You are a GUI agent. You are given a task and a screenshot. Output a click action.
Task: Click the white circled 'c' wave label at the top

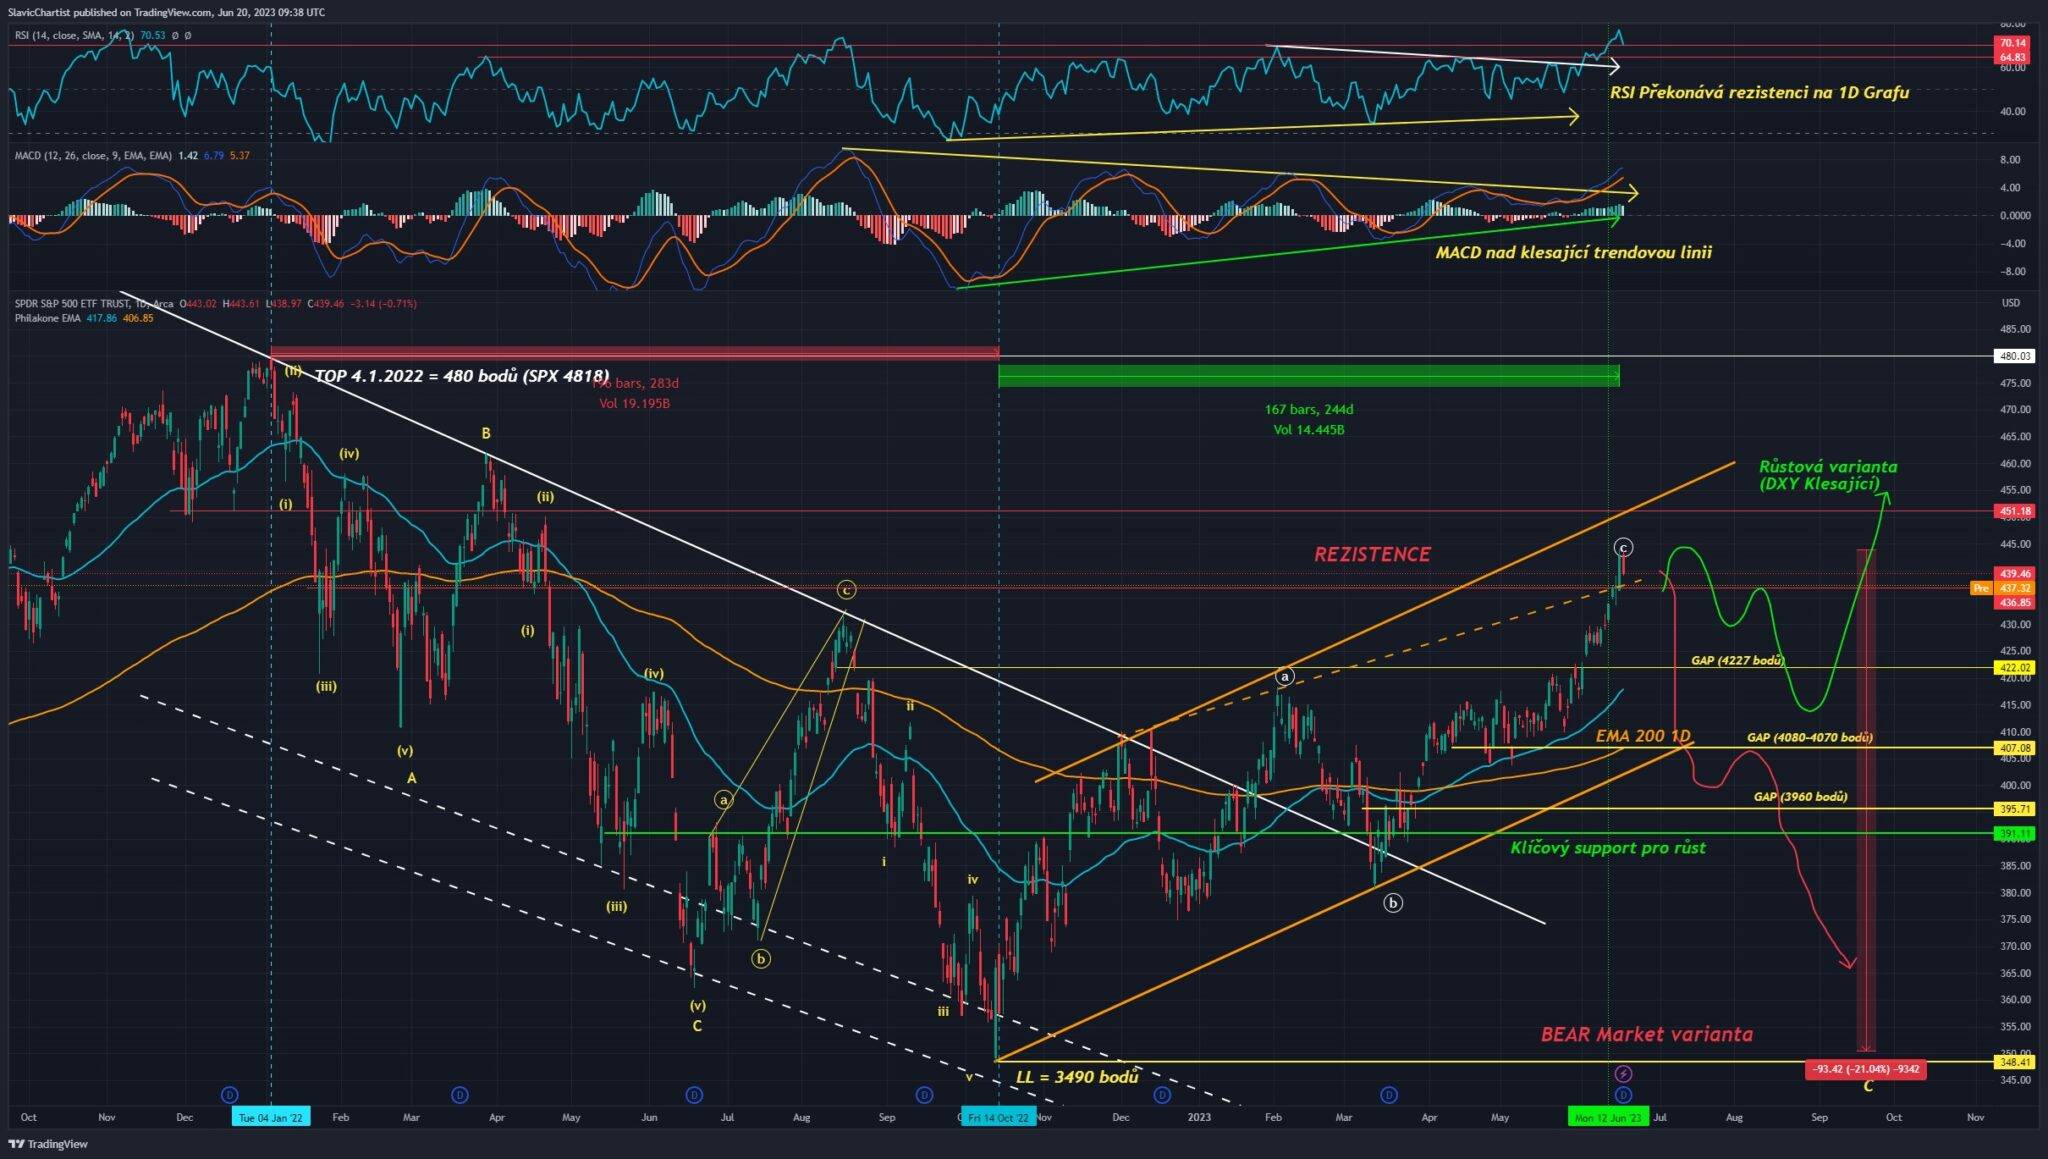pos(1623,547)
